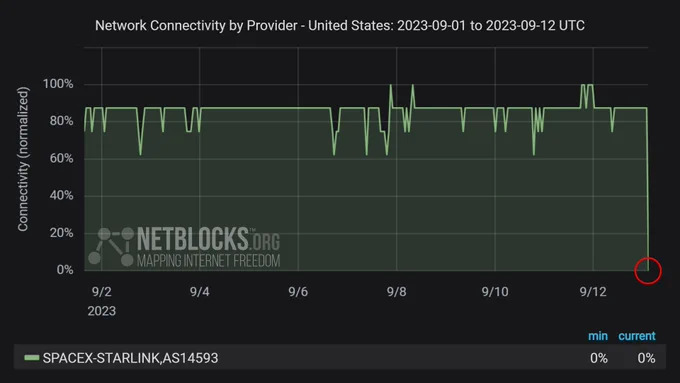The image size is (680, 383).
Task: Click the 60% y-axis tick label
Action: tap(61, 158)
